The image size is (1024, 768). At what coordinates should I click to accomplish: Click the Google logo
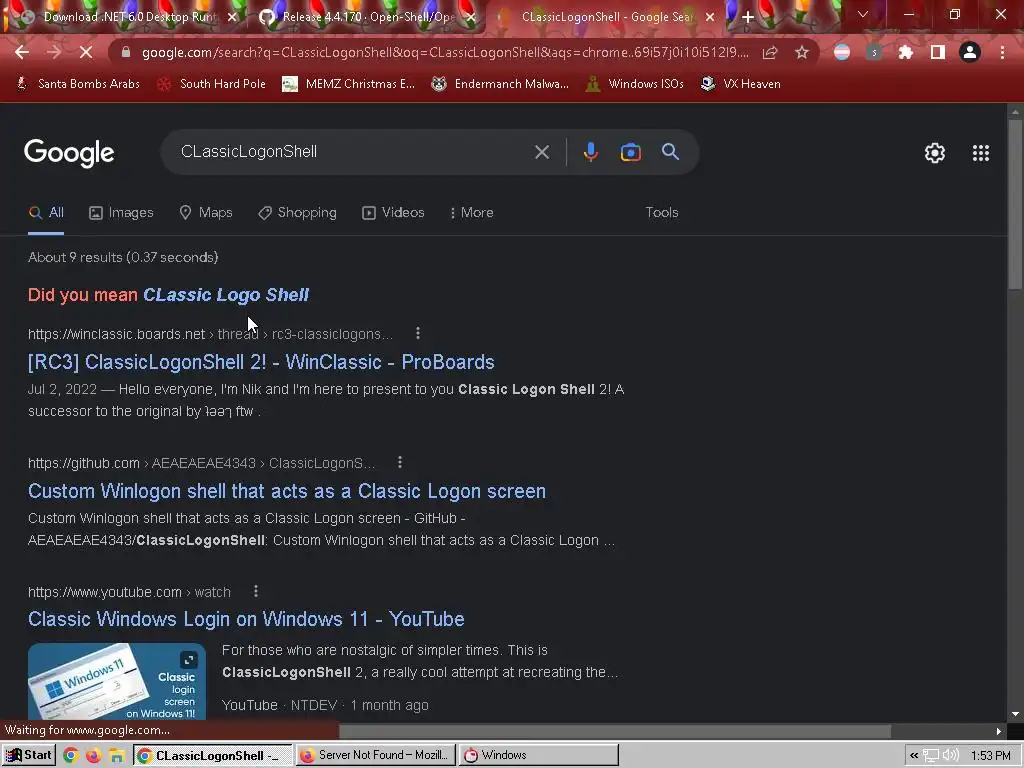(69, 153)
